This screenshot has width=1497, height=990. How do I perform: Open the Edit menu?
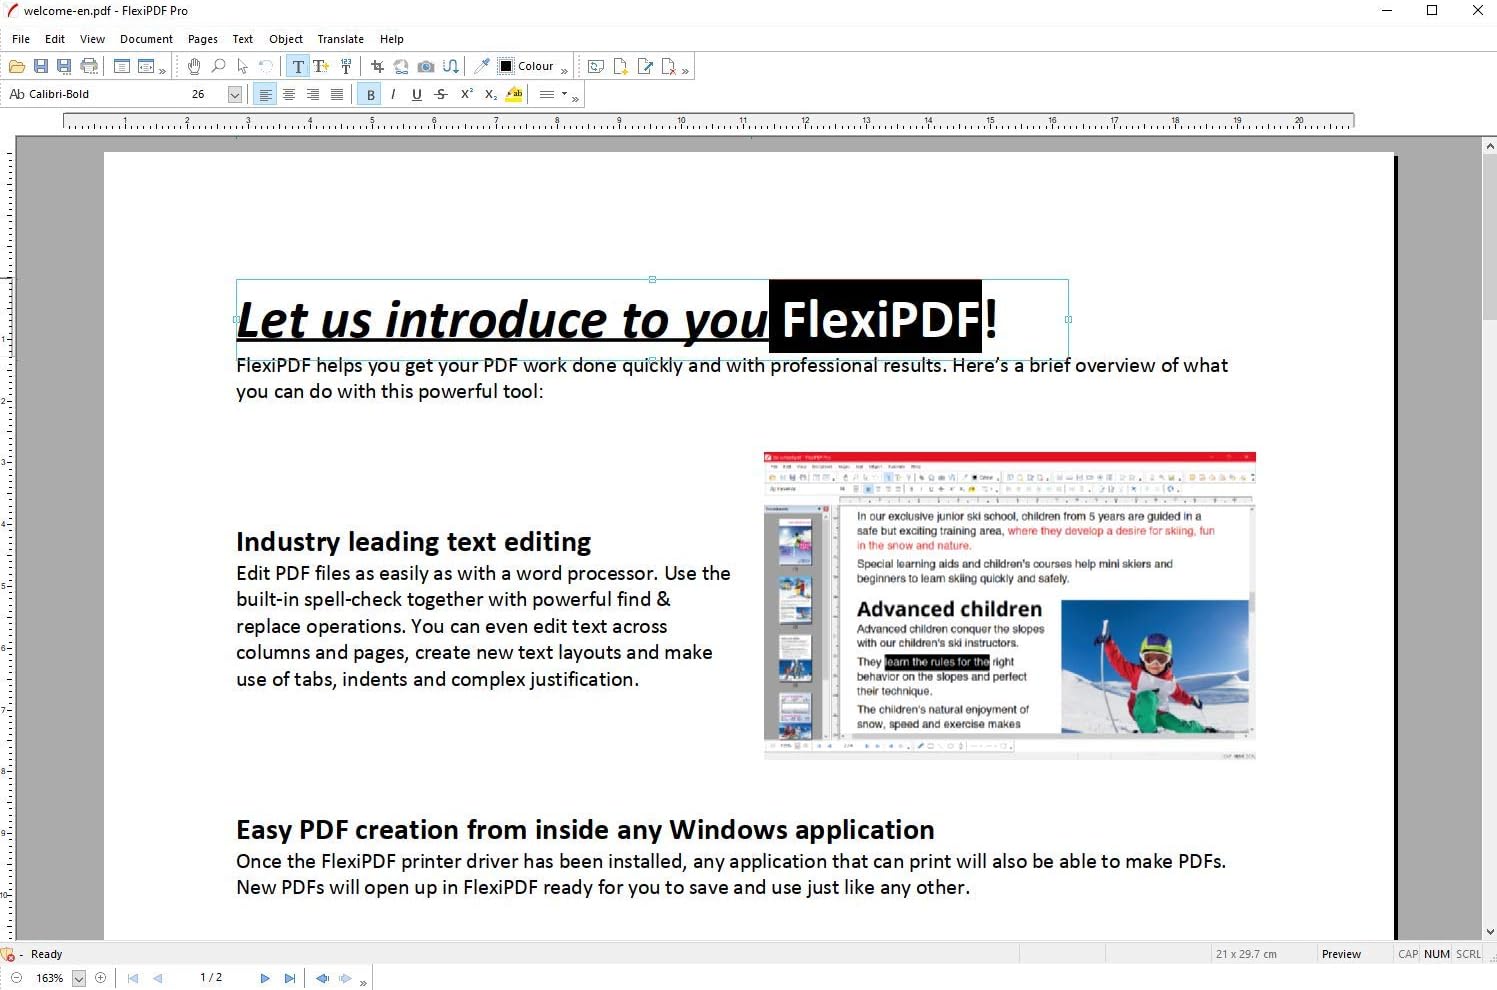click(55, 39)
